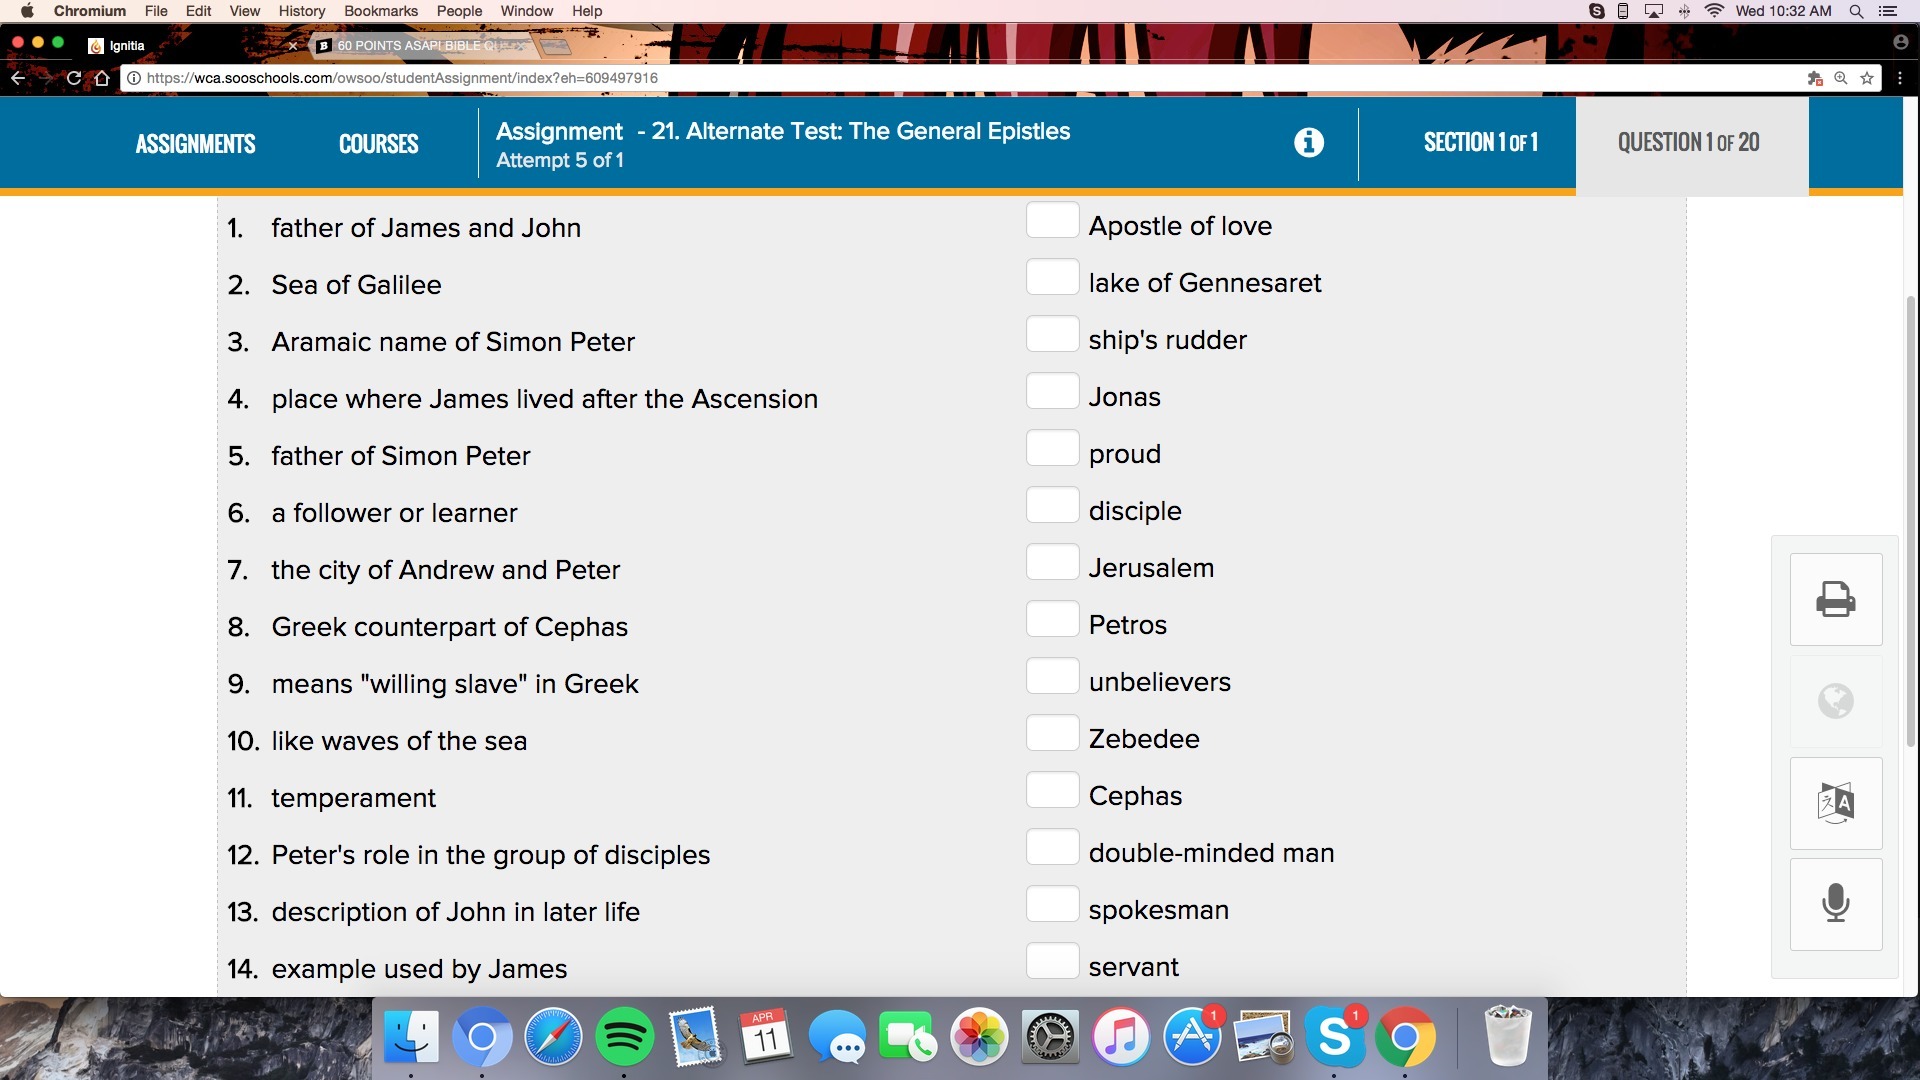Open the translate tool icon

pyautogui.click(x=1835, y=803)
